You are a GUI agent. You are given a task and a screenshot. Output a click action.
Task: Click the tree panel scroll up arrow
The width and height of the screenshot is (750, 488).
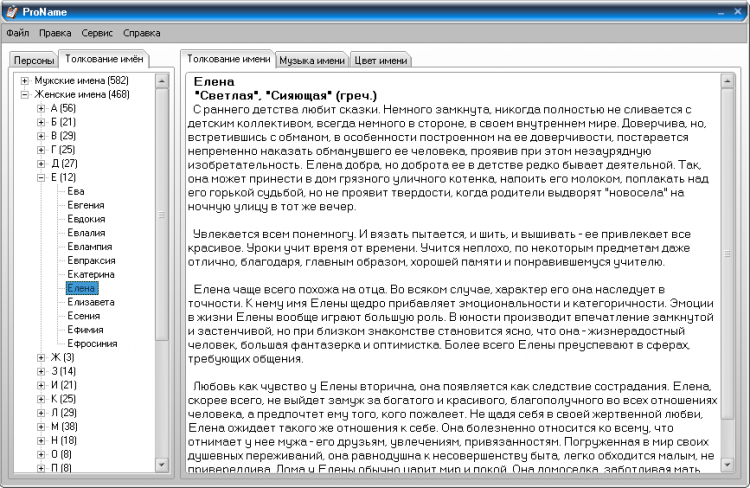(x=162, y=81)
